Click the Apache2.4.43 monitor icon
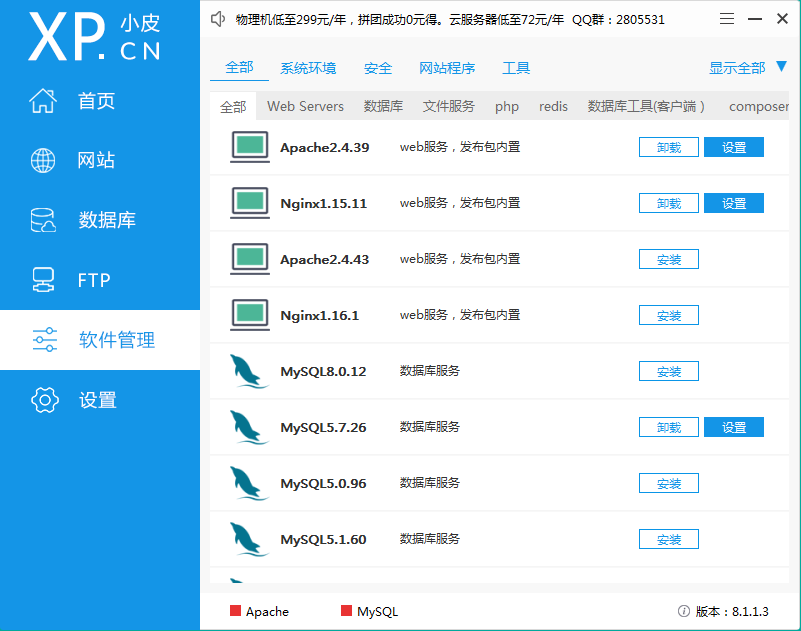The width and height of the screenshot is (801, 631). [249, 259]
